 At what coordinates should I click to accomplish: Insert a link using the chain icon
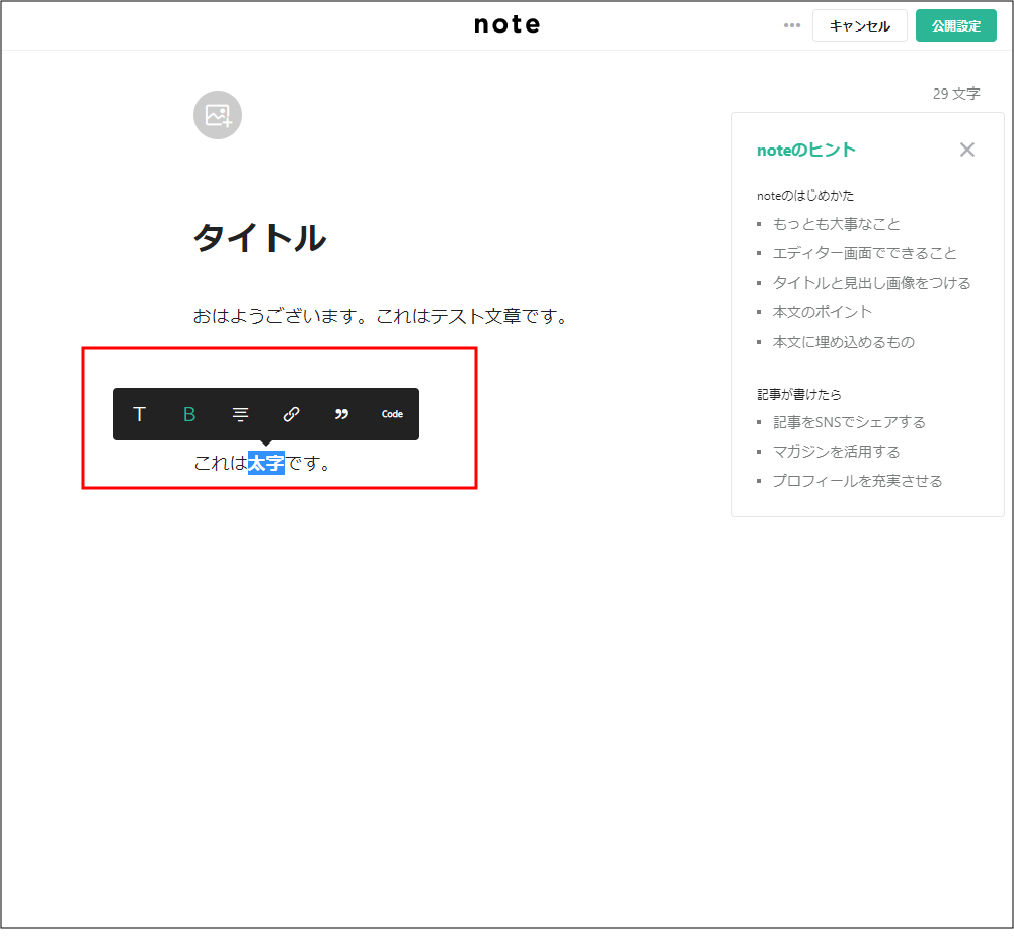point(291,414)
